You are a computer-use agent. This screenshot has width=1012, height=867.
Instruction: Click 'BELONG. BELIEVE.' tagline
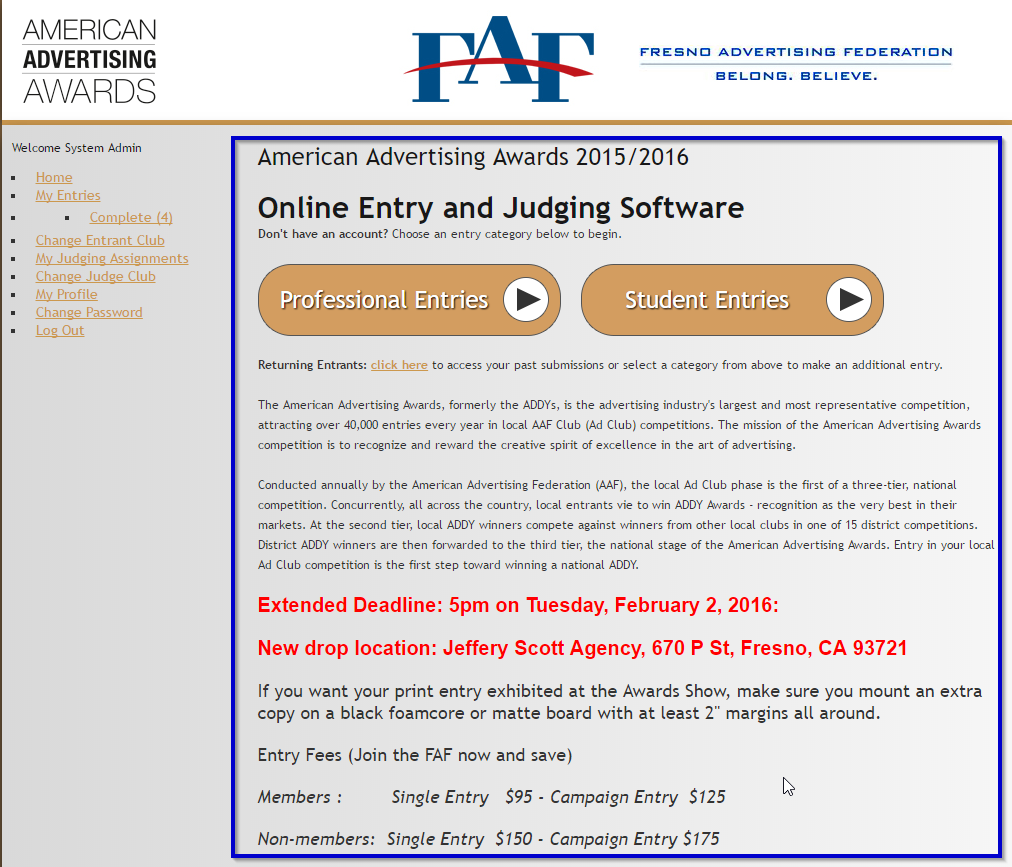click(796, 76)
